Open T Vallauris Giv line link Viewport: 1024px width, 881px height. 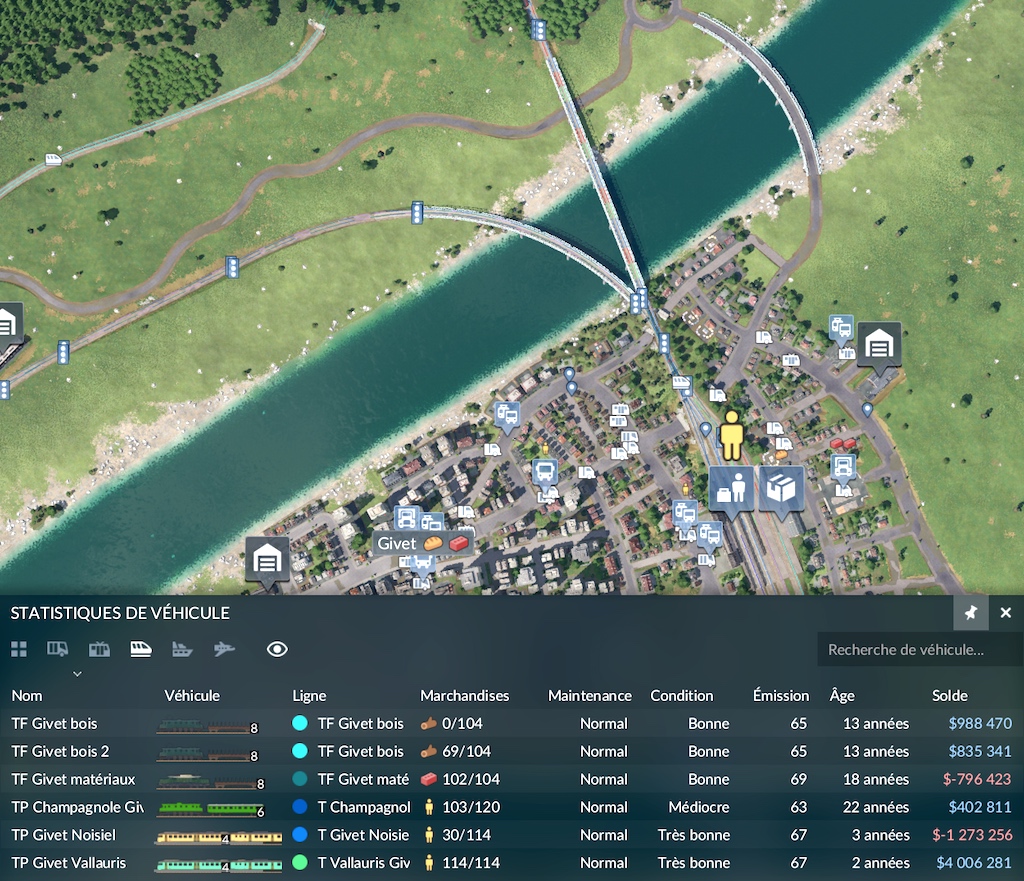point(364,863)
